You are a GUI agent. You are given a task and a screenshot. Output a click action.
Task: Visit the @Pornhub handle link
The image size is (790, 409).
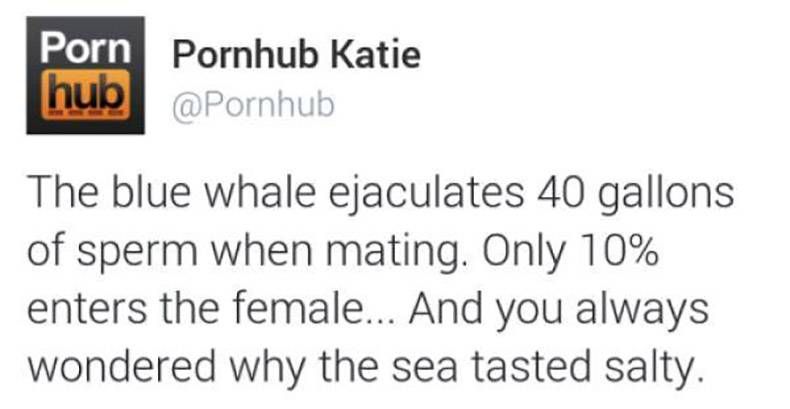coord(253,105)
